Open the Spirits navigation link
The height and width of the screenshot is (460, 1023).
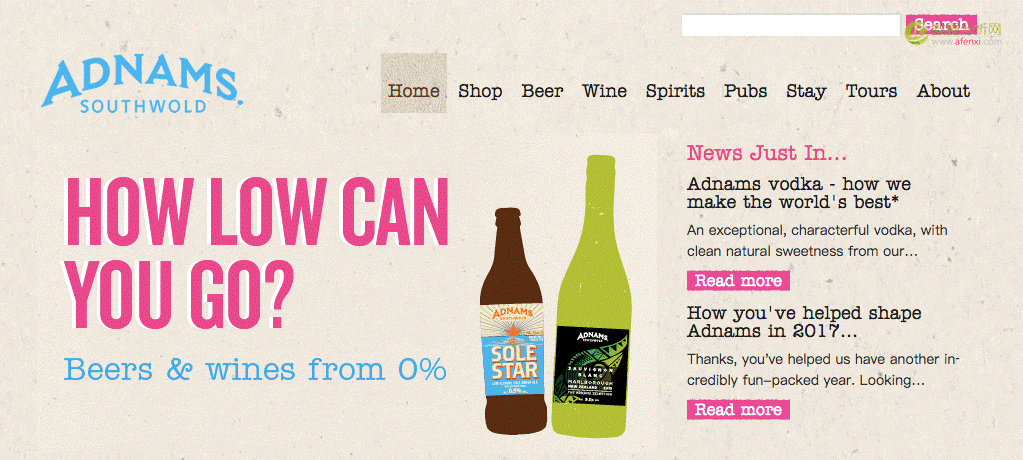675,91
